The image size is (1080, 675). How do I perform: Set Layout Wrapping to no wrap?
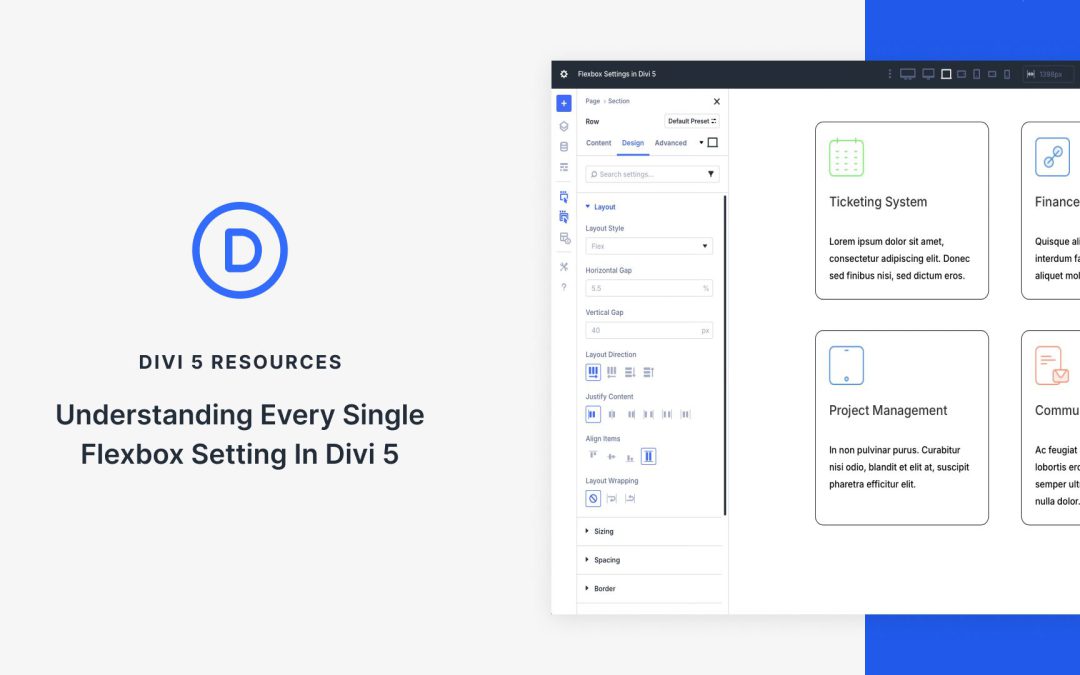click(593, 499)
